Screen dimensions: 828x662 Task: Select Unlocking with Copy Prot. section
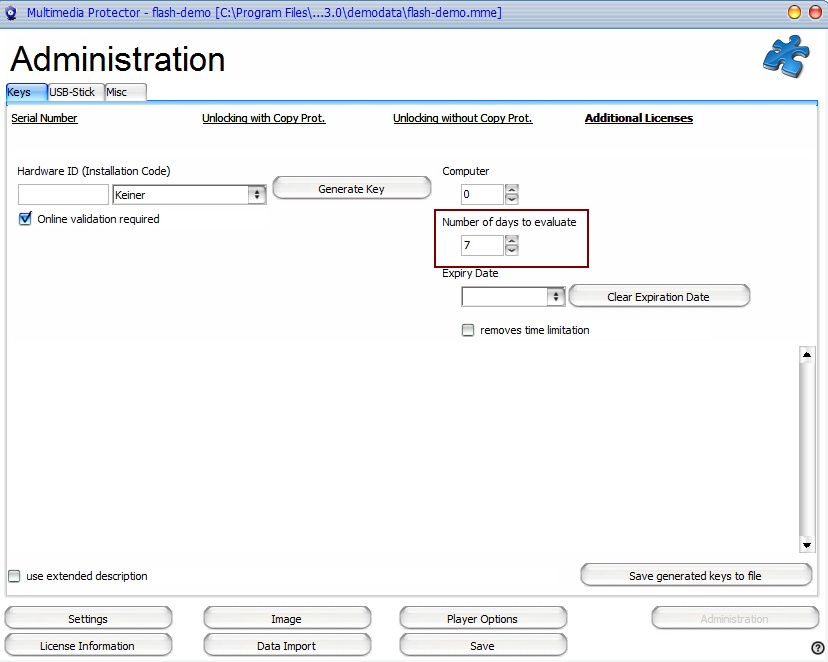click(x=263, y=118)
